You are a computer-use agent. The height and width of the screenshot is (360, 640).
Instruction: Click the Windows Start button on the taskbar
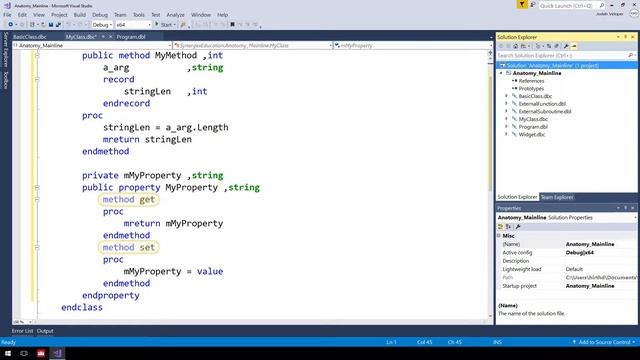(8, 353)
